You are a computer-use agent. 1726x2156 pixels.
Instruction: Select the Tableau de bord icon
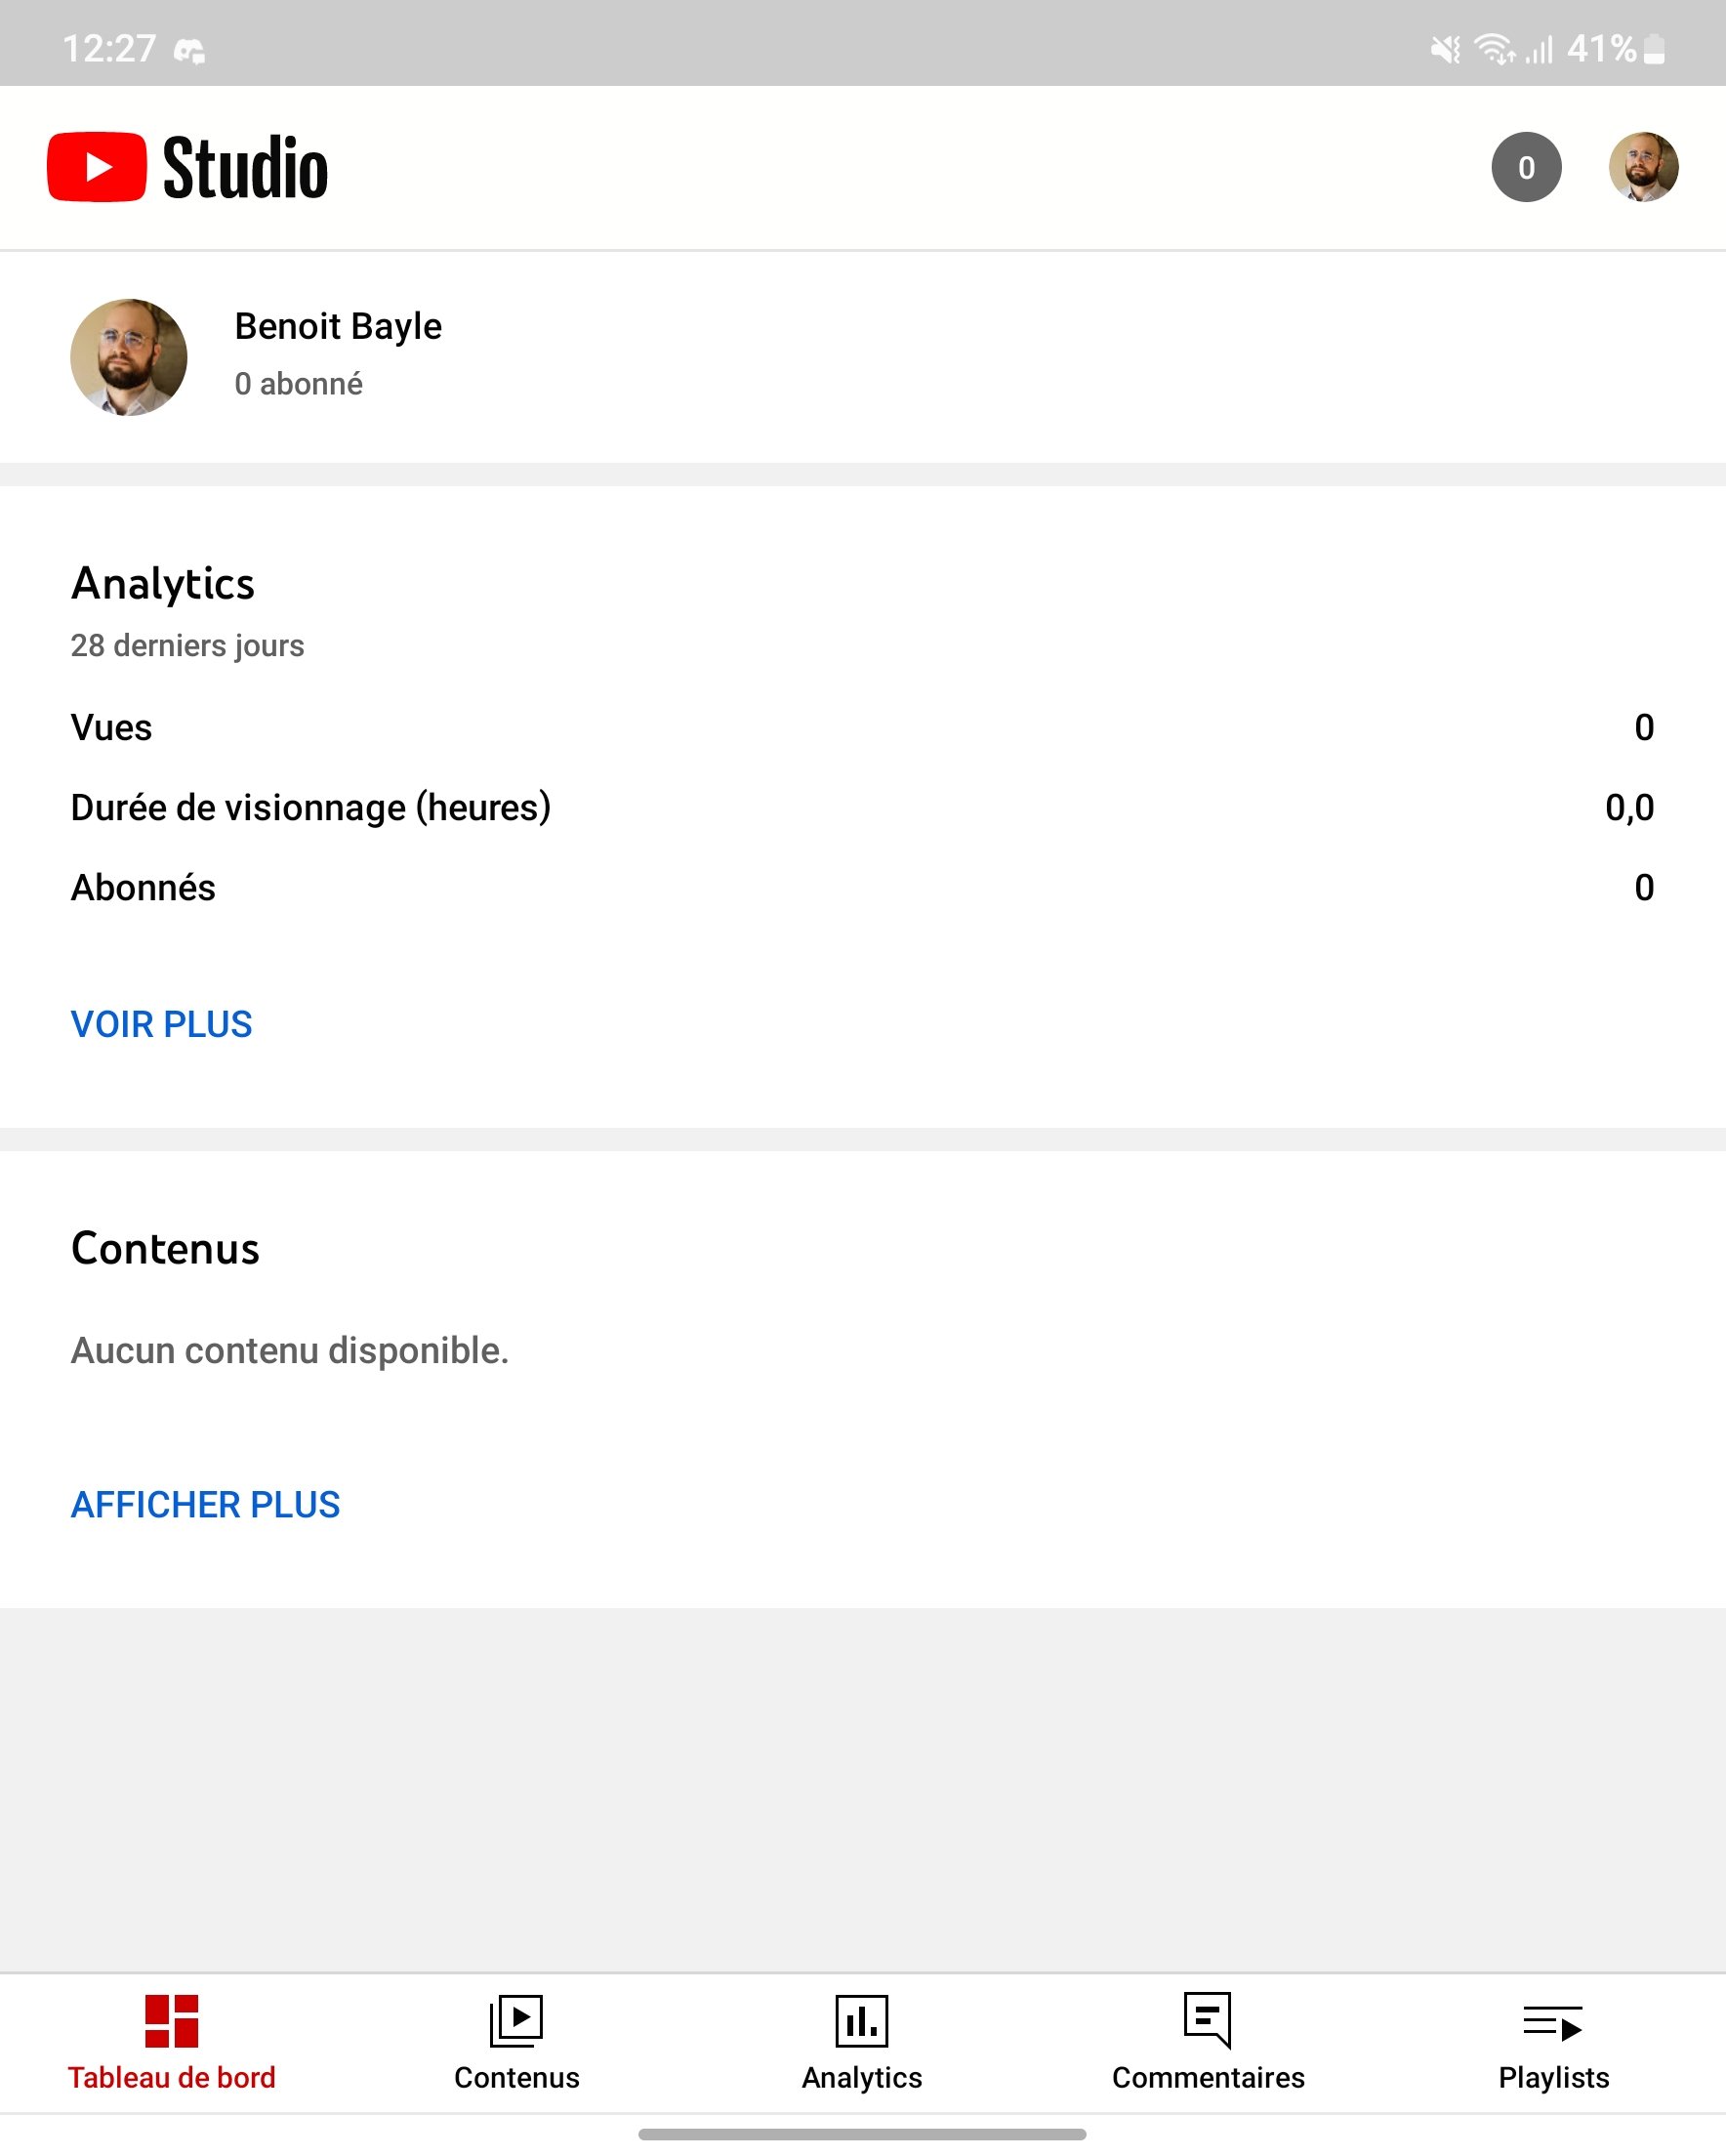[171, 2021]
